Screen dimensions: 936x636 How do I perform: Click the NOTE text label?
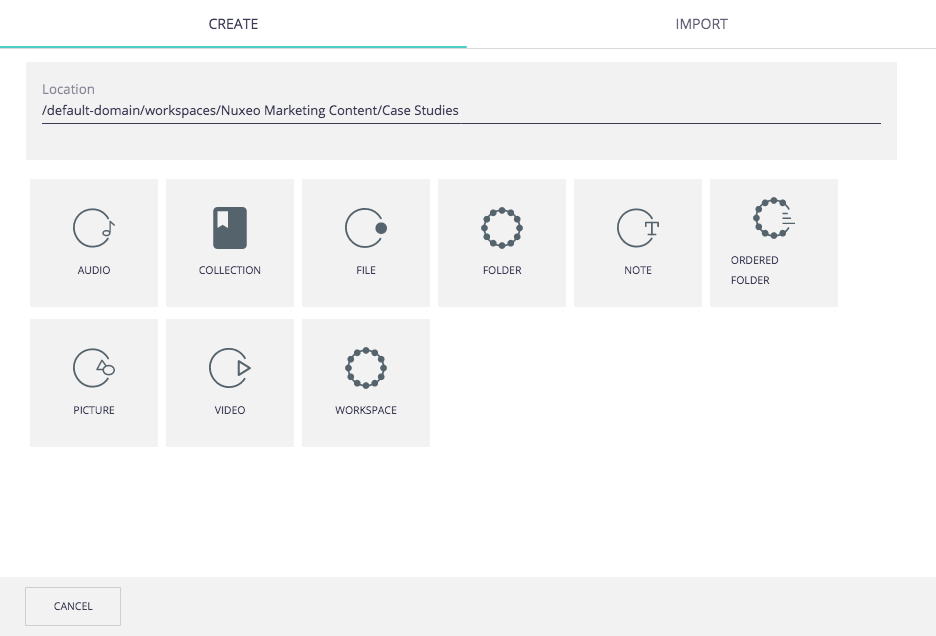click(x=638, y=270)
